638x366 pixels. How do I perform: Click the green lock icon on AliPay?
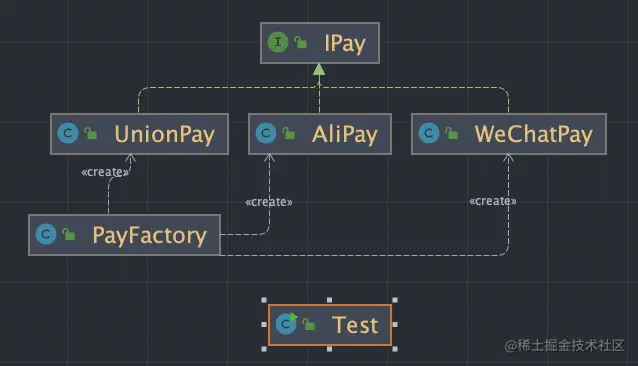[x=288, y=133]
